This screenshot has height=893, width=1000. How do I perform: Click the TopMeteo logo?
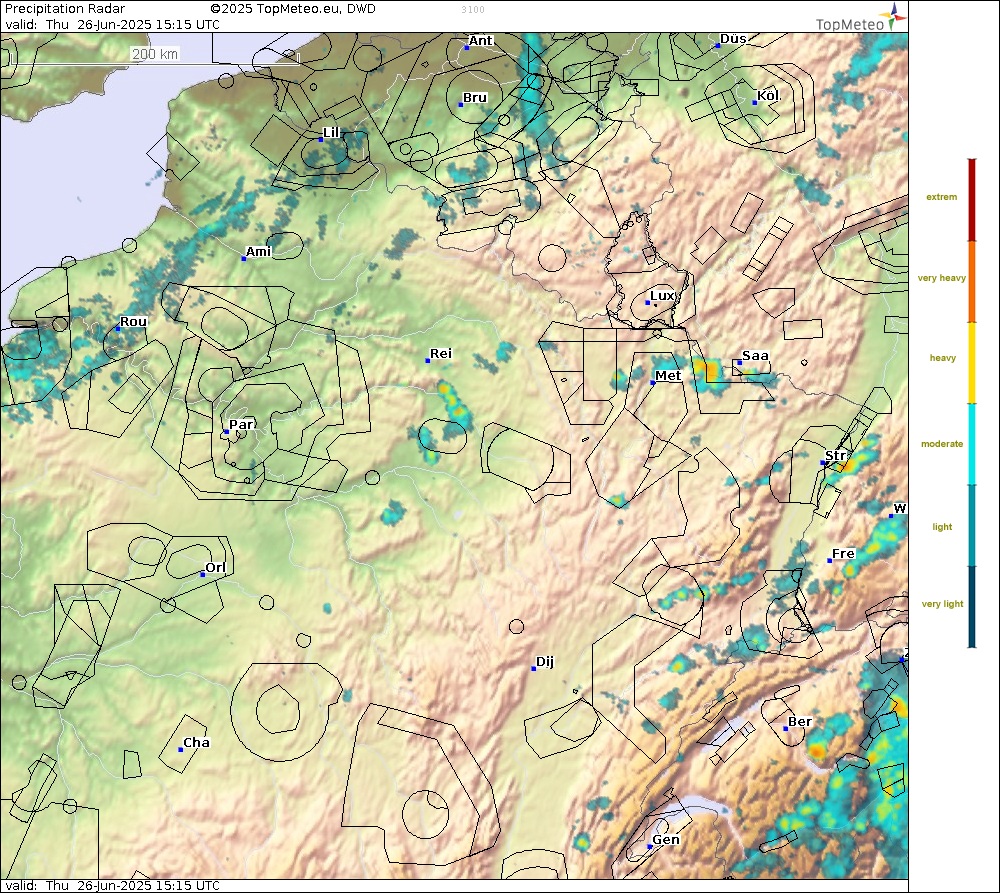coord(860,18)
